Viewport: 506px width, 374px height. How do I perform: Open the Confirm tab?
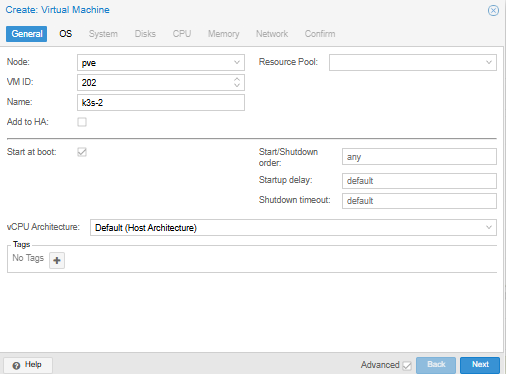320,34
